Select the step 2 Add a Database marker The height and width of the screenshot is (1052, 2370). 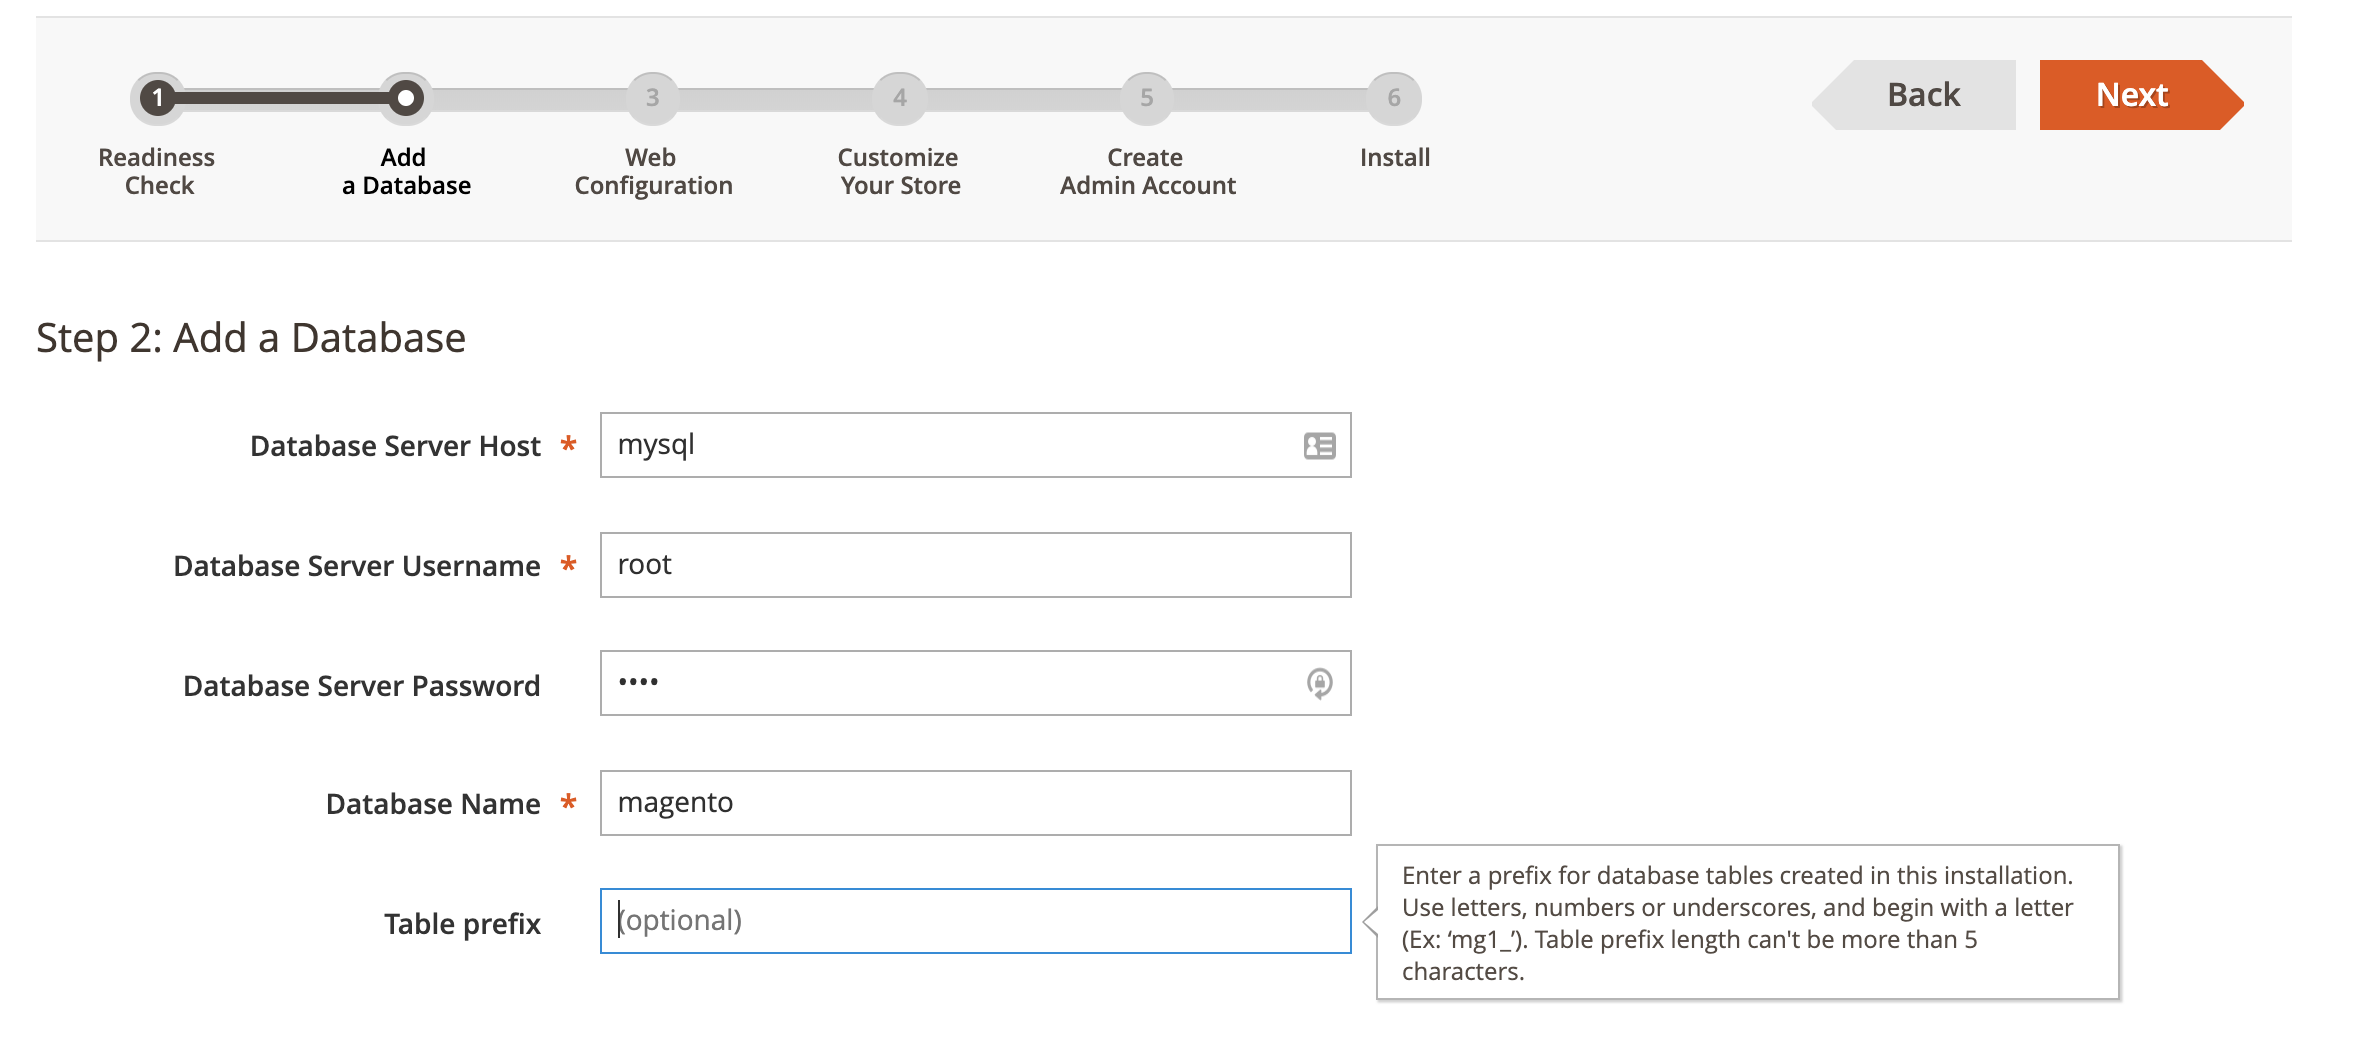(405, 98)
